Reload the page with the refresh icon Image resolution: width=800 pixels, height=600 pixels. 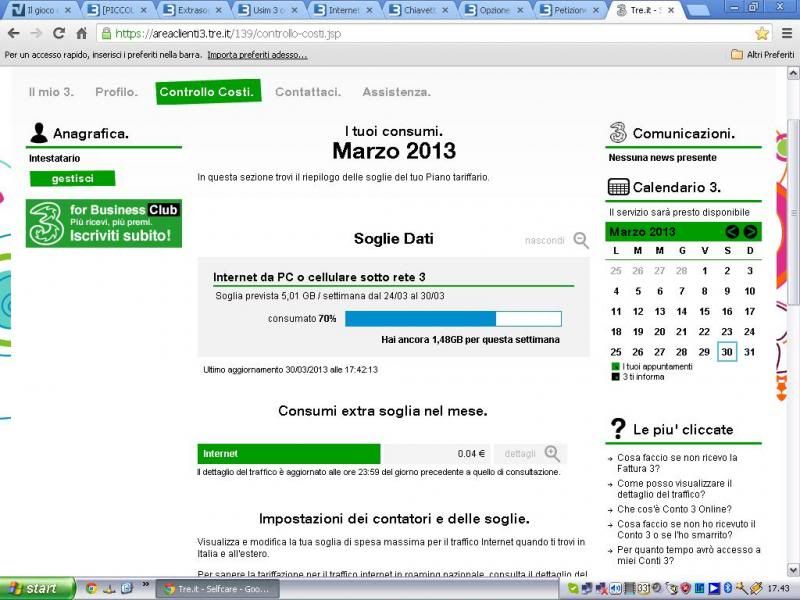pos(59,34)
